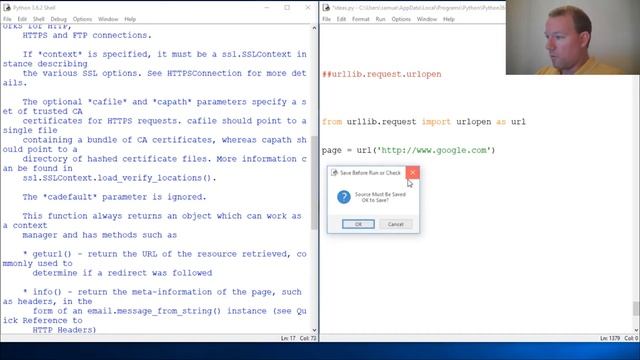640x360 pixels.
Task: Click the '##urllib.request.urlopen' comment line
Action: click(x=382, y=74)
